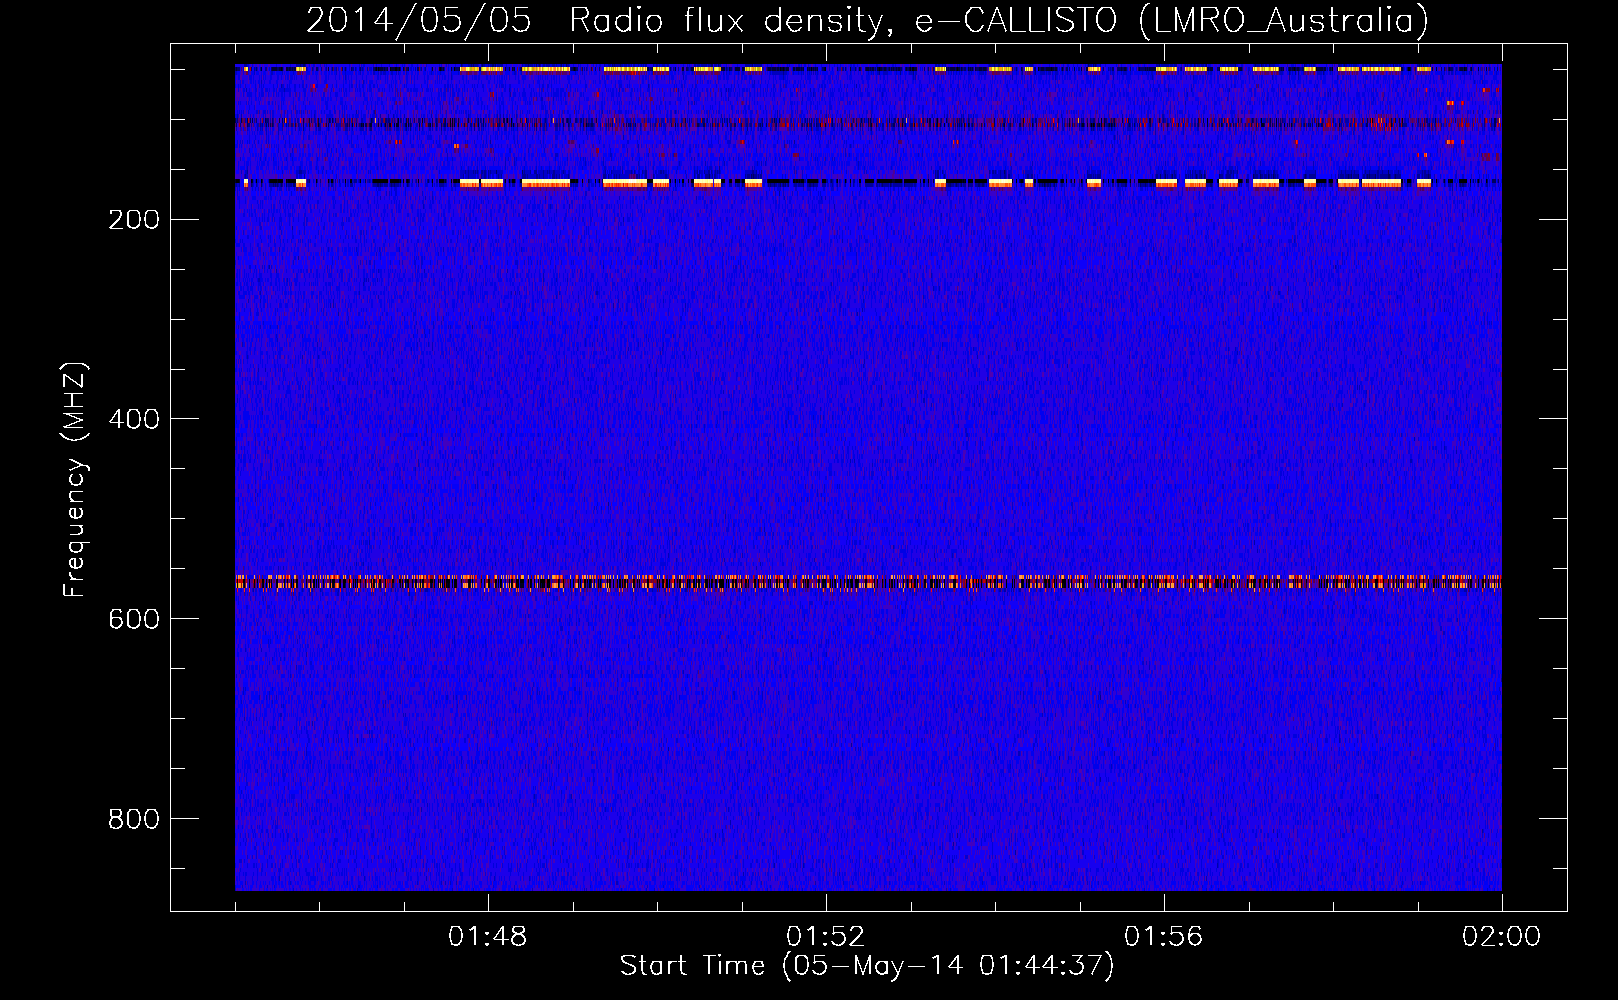
Task: Click the 'Start Time (05-May-14 01:44:37)' label
Action: [x=867, y=966]
